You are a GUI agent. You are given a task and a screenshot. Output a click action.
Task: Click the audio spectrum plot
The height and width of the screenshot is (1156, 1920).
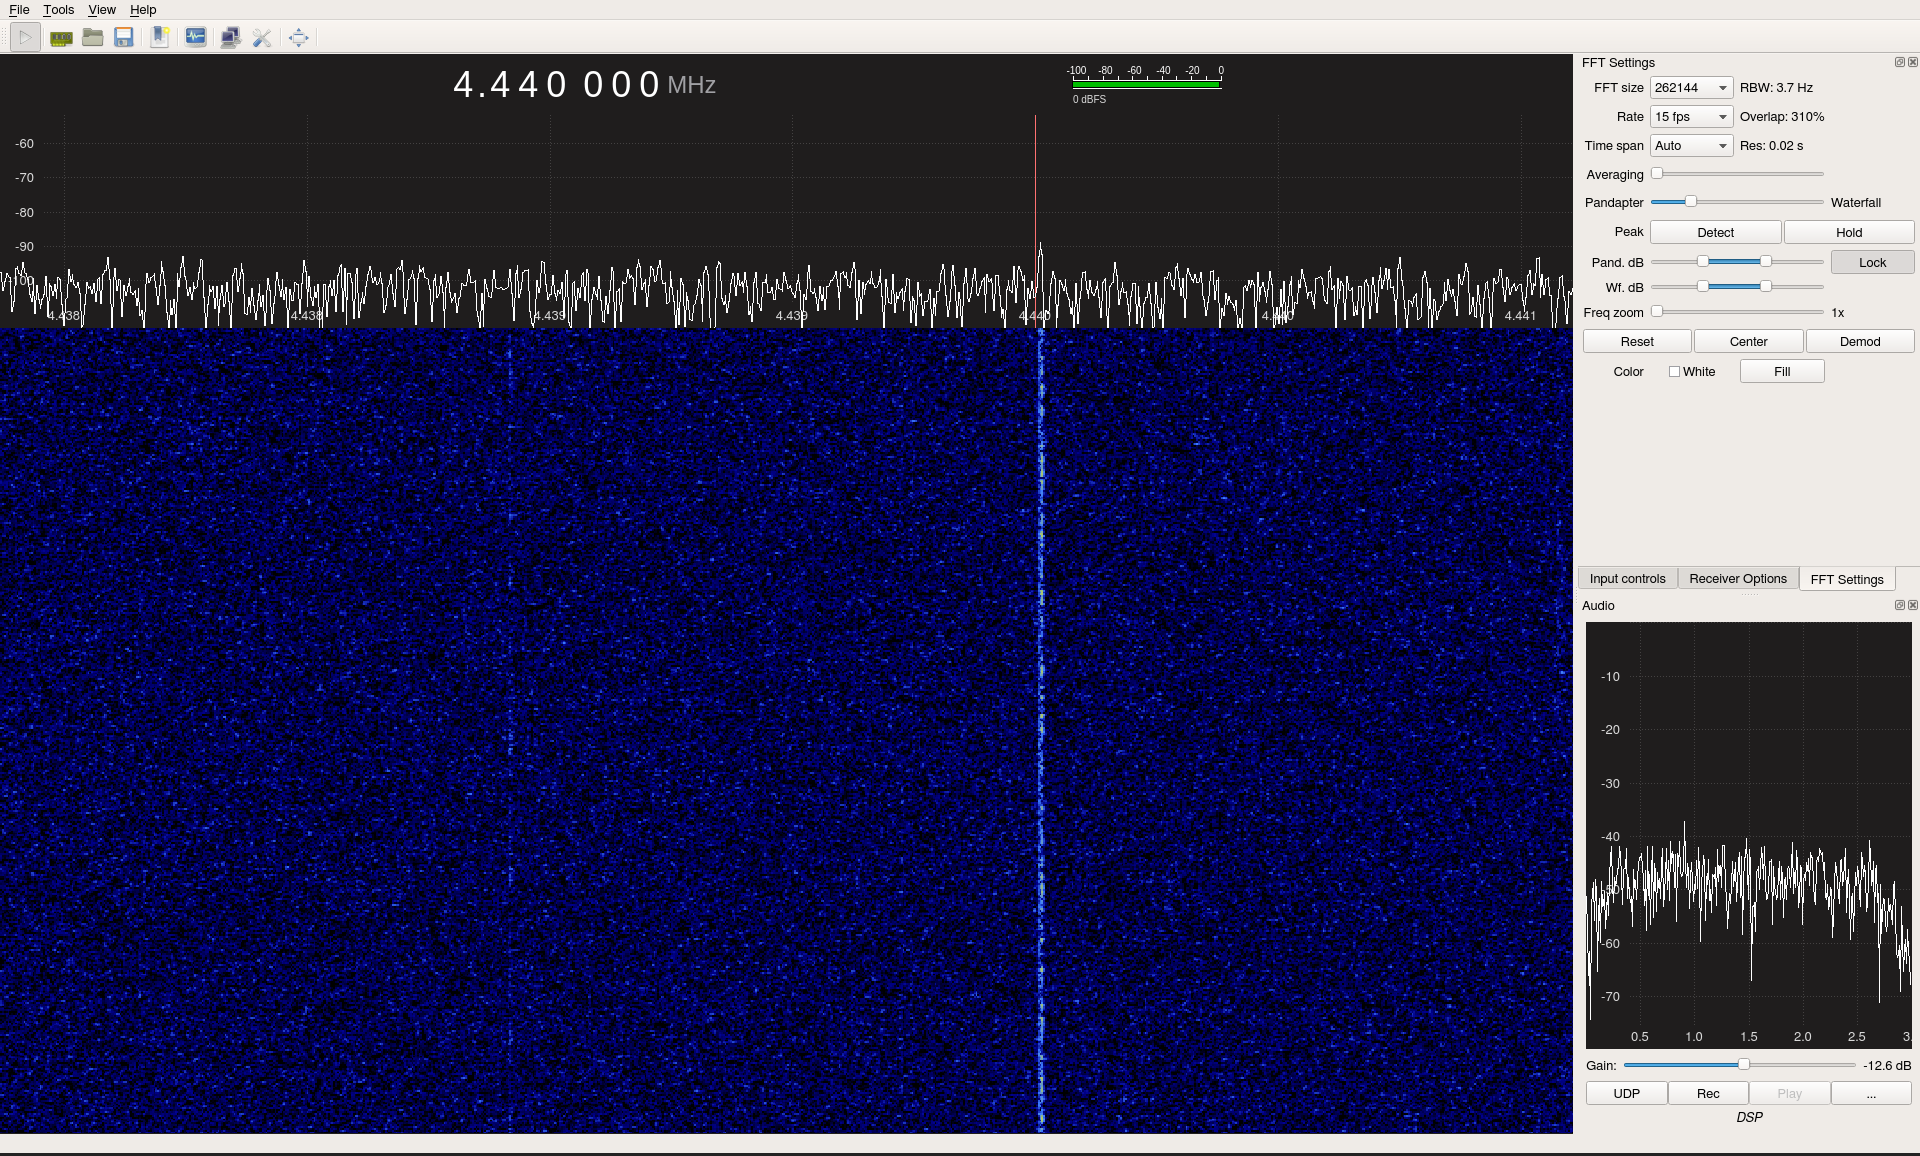pos(1748,835)
